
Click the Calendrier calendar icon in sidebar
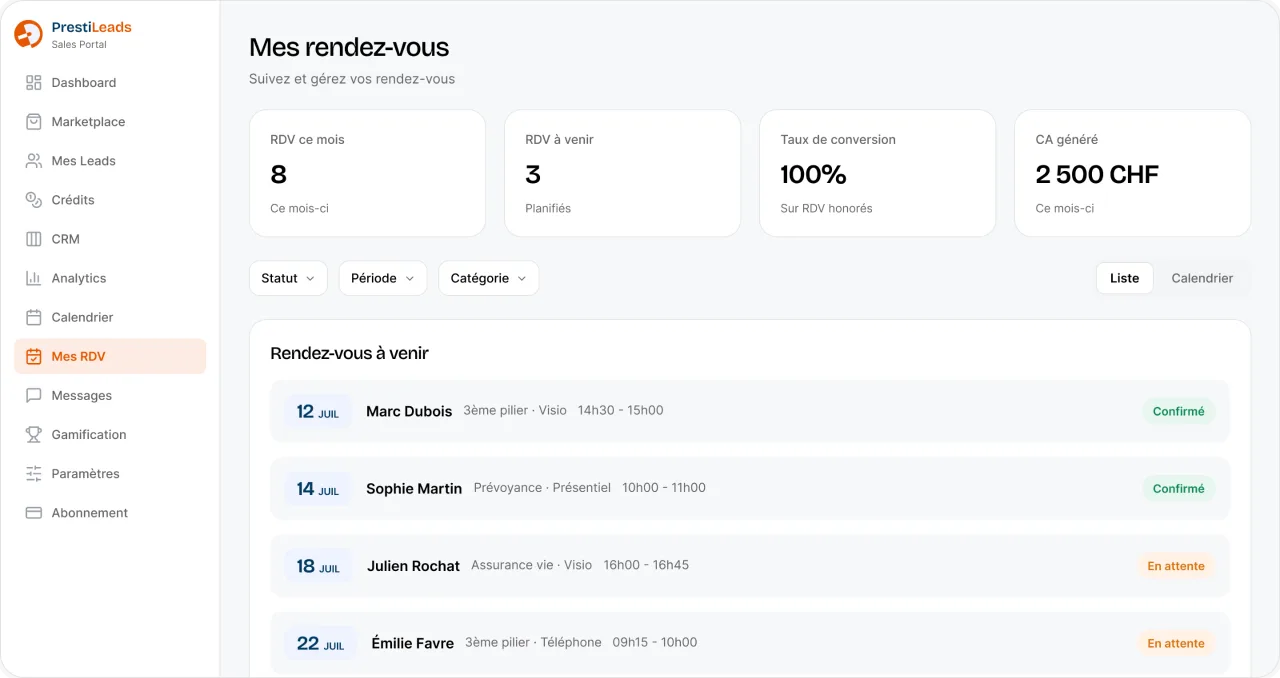coord(33,317)
